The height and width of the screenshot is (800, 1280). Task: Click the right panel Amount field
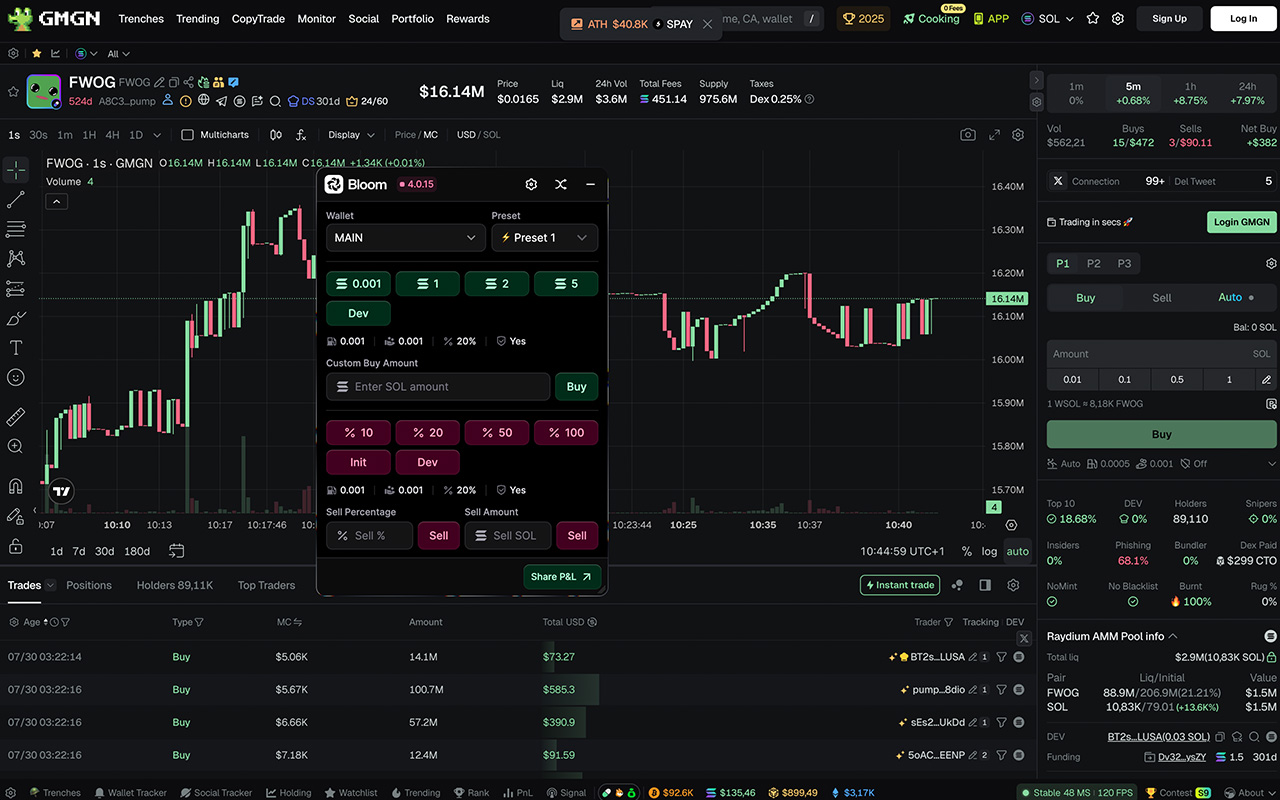coord(1162,354)
